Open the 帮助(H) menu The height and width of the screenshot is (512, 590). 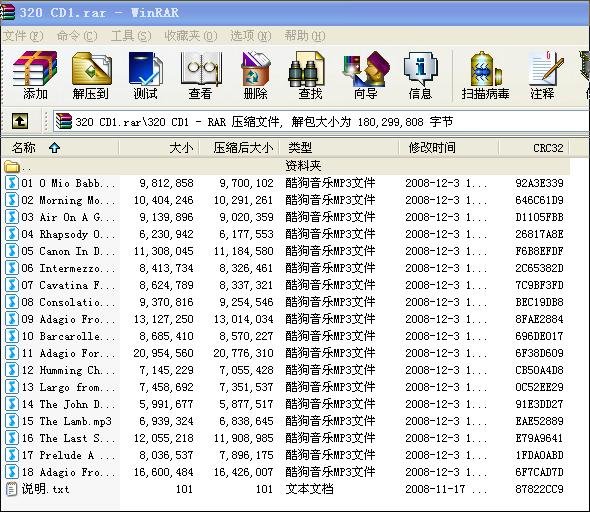[305, 36]
